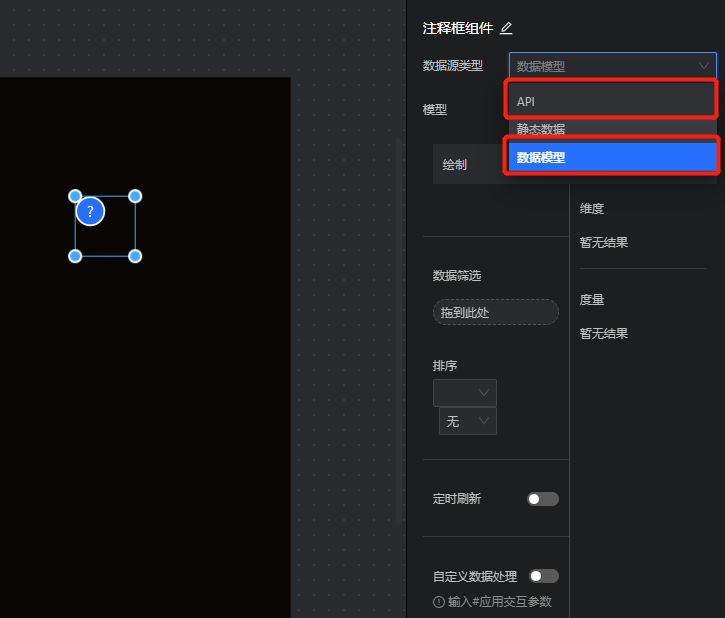Viewport: 725px width, 618px height.
Task: Choose API from the data source list
Action: click(612, 101)
